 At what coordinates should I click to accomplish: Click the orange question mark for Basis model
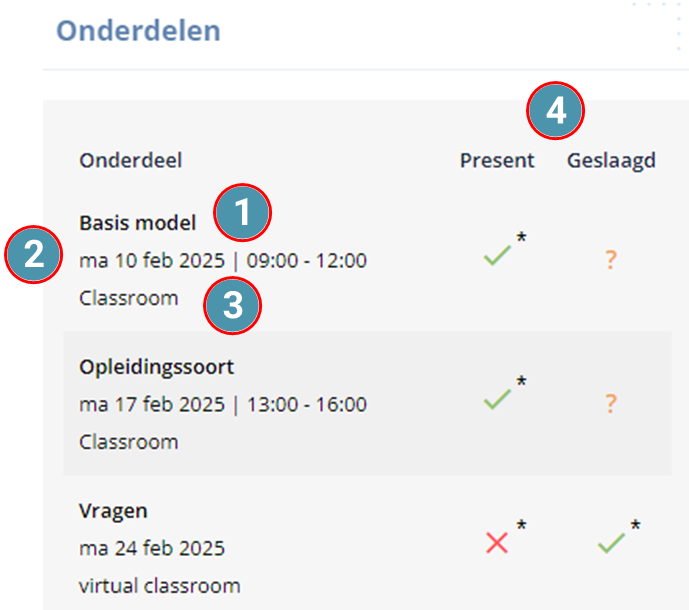[x=611, y=260]
